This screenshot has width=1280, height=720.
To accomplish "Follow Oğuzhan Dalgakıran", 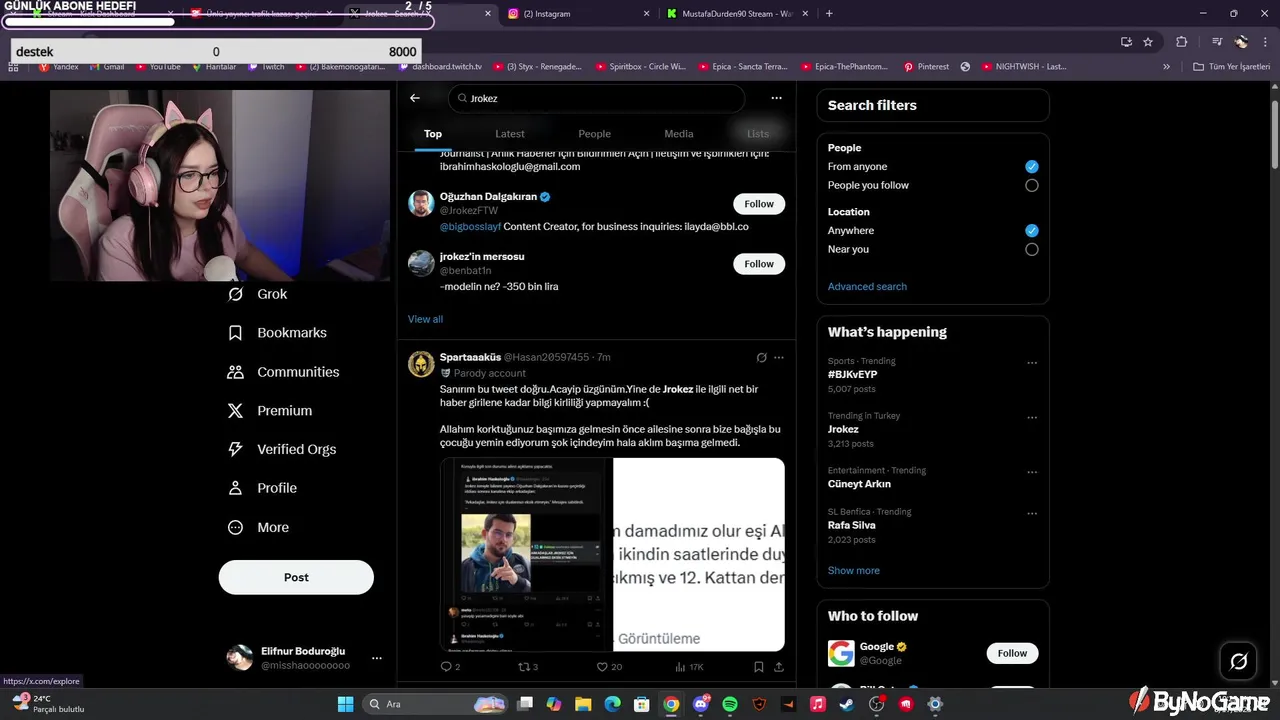I will point(759,204).
